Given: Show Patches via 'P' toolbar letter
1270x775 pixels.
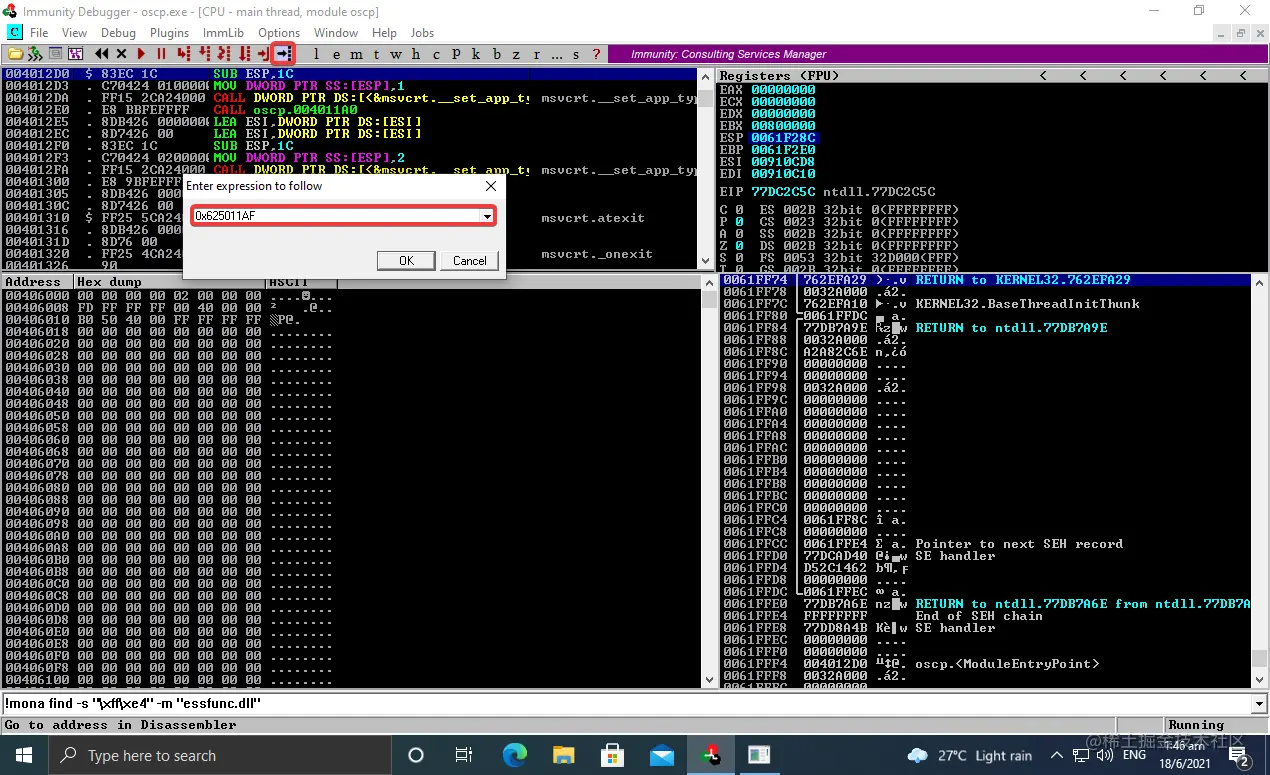Looking at the screenshot, I should click(456, 54).
